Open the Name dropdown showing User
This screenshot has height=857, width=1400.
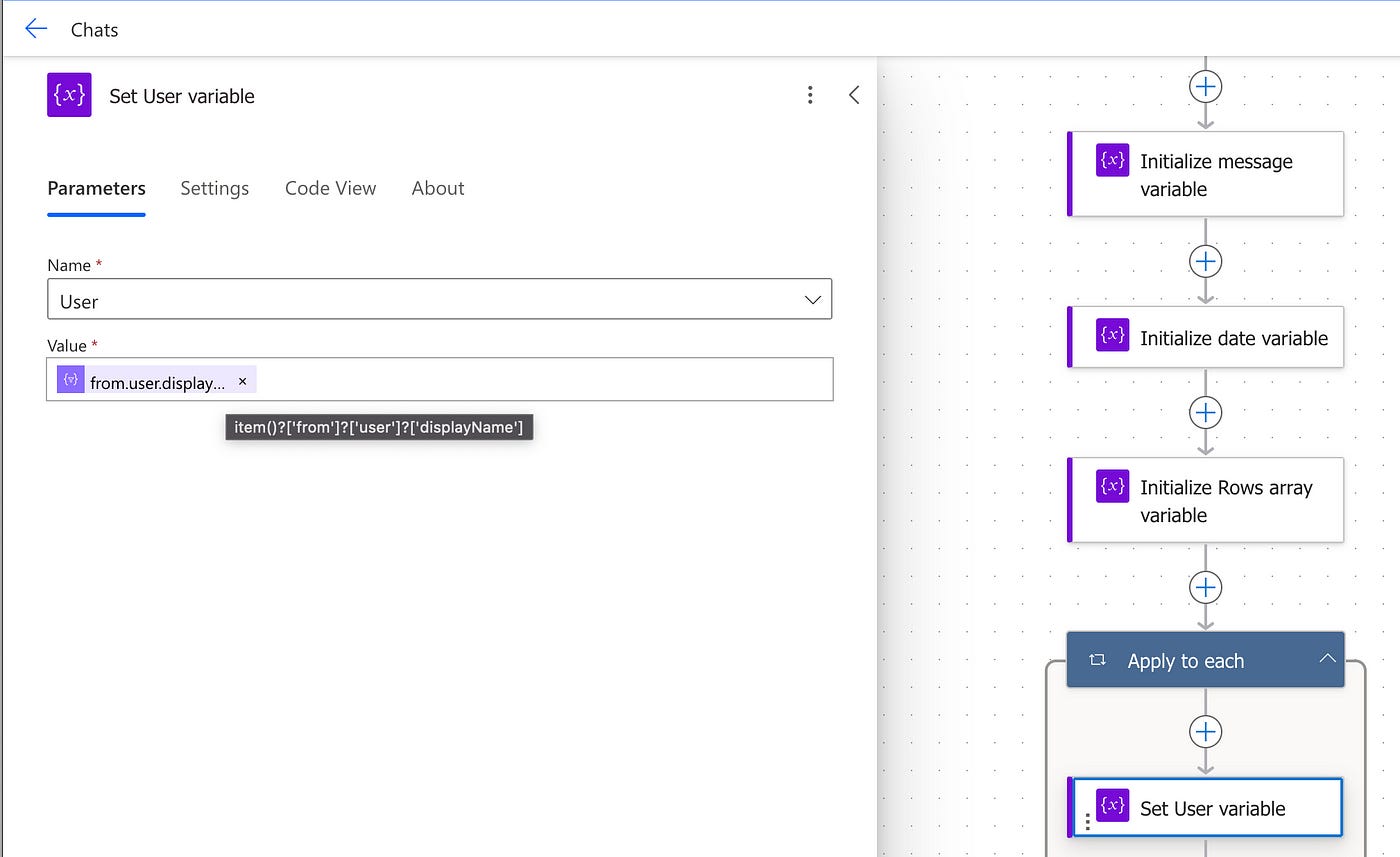(x=439, y=299)
